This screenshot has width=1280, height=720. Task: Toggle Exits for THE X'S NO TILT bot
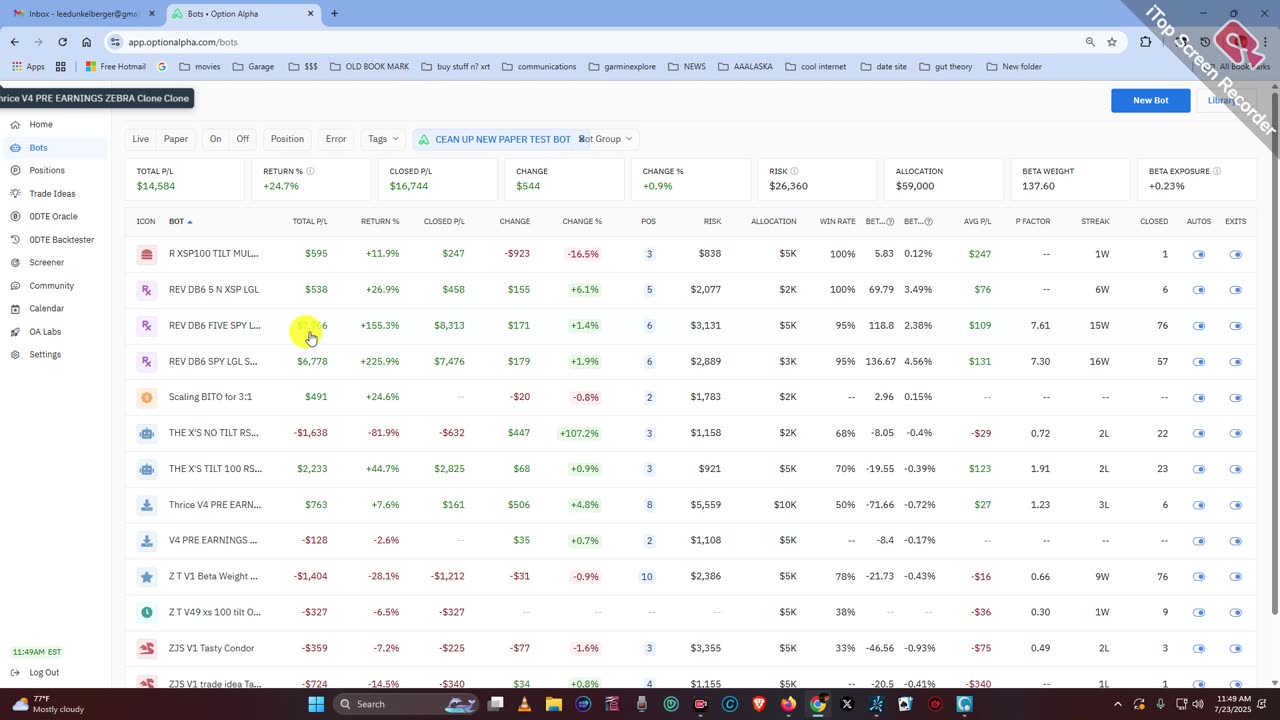pyautogui.click(x=1236, y=433)
